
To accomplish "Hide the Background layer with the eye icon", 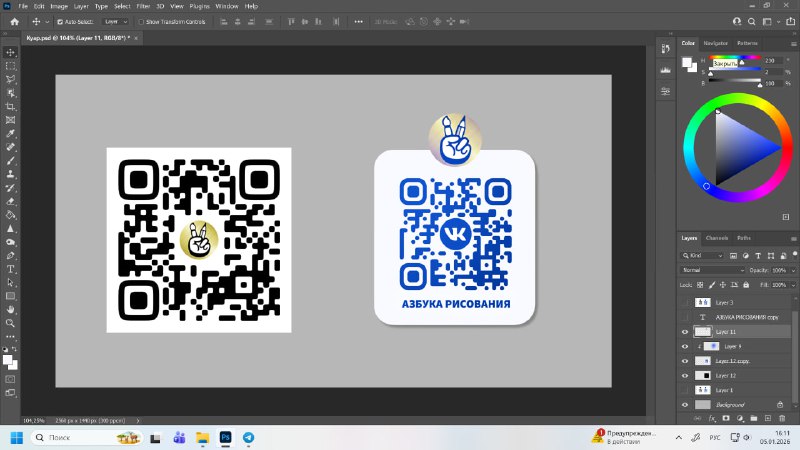I will 685,404.
